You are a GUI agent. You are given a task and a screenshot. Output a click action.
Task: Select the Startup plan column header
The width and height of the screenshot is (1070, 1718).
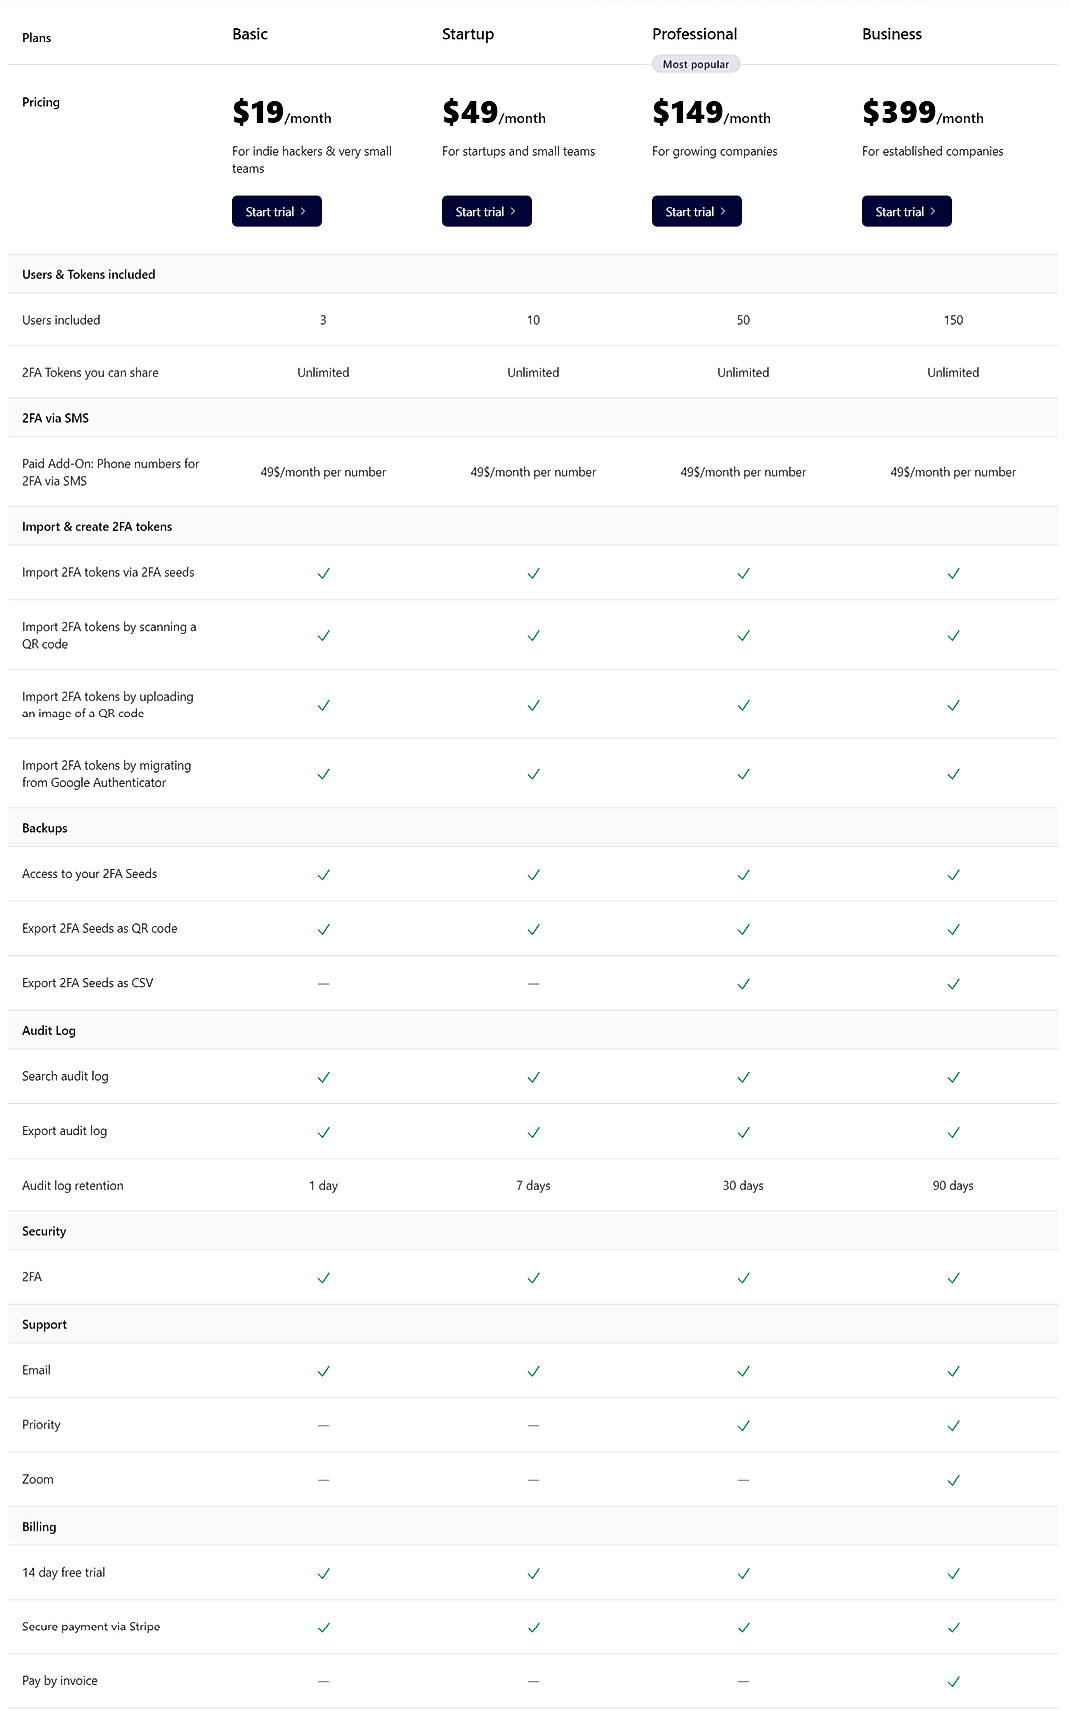point(467,33)
